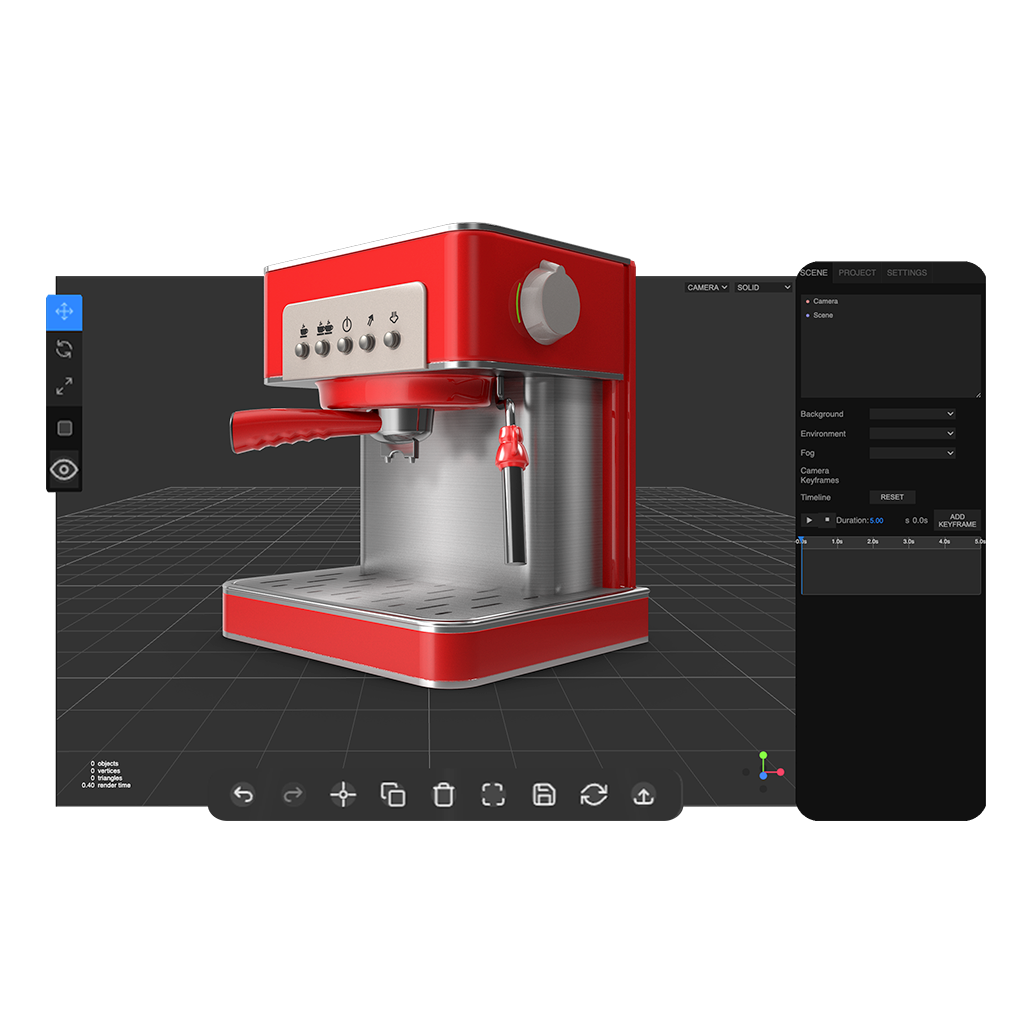Open the CAMERA view dropdown

point(706,287)
